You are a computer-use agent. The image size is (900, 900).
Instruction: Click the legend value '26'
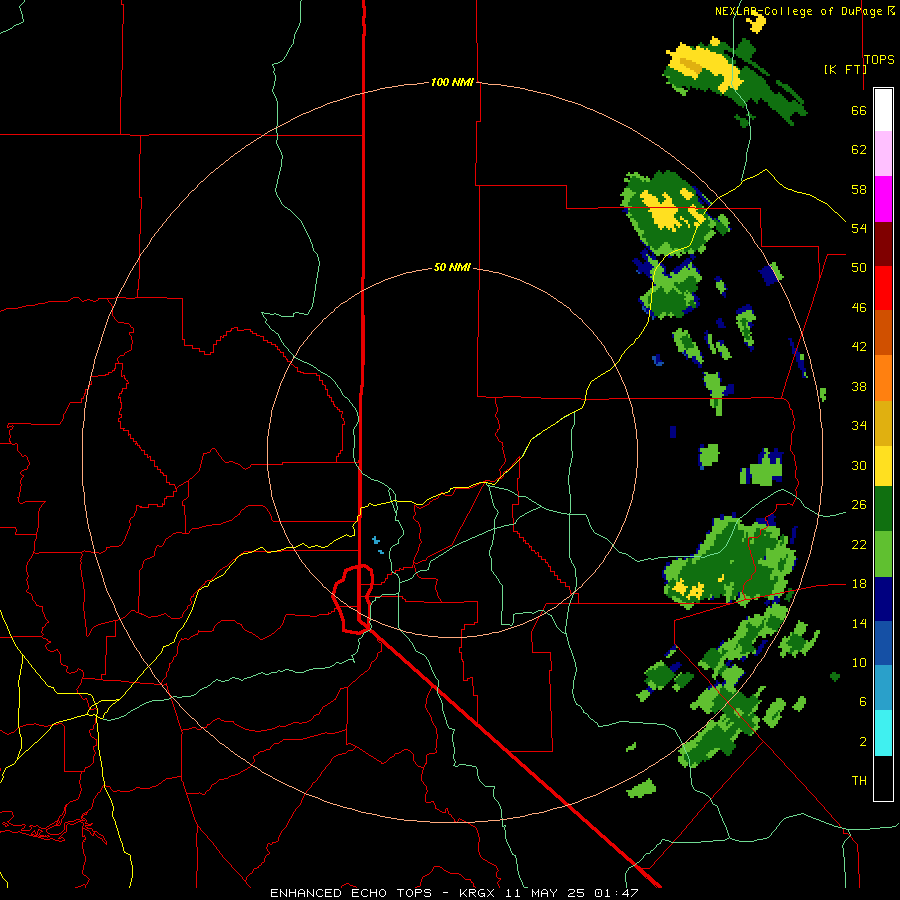click(x=859, y=505)
